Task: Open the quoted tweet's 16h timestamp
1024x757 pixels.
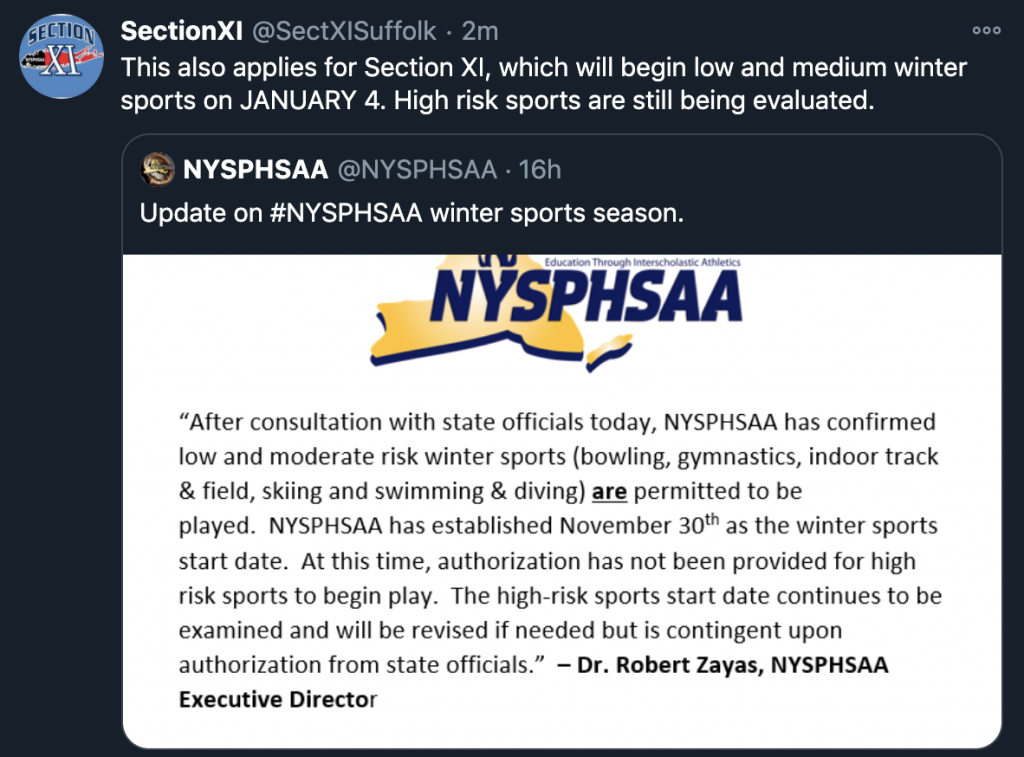Action: [x=540, y=170]
